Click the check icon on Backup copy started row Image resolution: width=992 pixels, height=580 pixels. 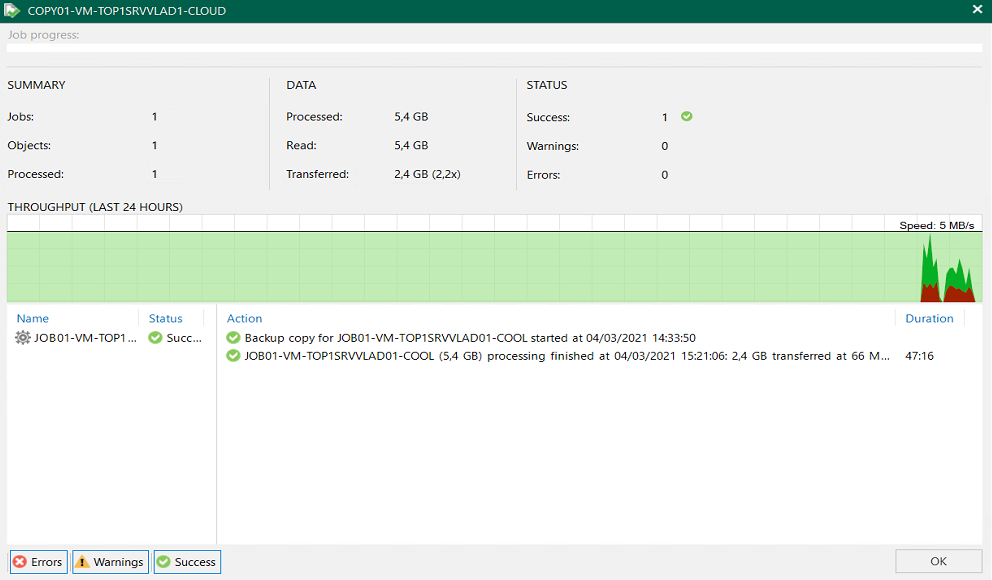point(233,338)
